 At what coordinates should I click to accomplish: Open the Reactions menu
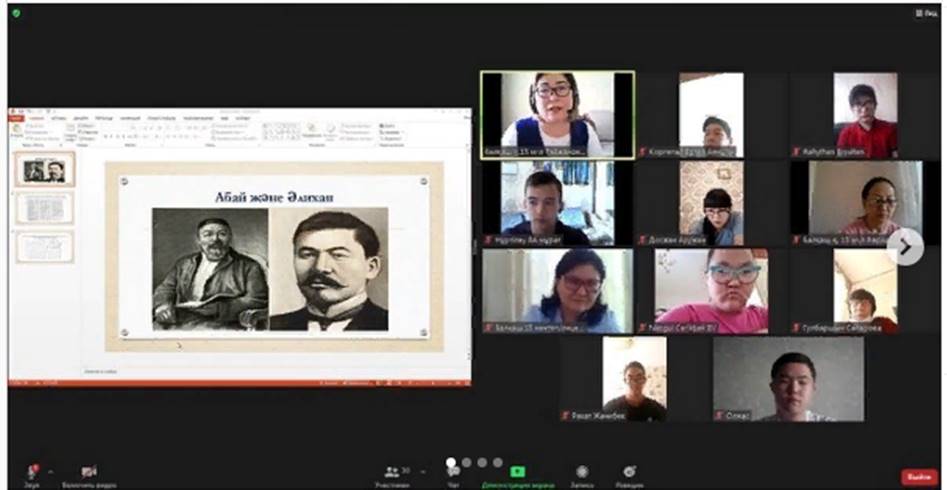[629, 471]
